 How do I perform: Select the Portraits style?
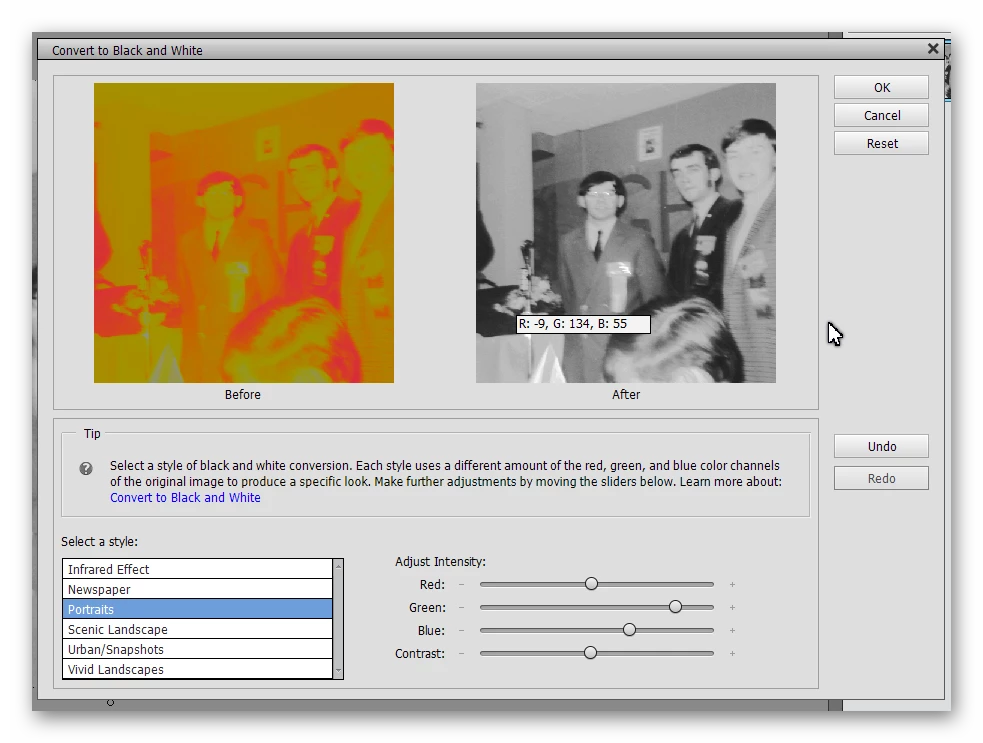(x=197, y=609)
